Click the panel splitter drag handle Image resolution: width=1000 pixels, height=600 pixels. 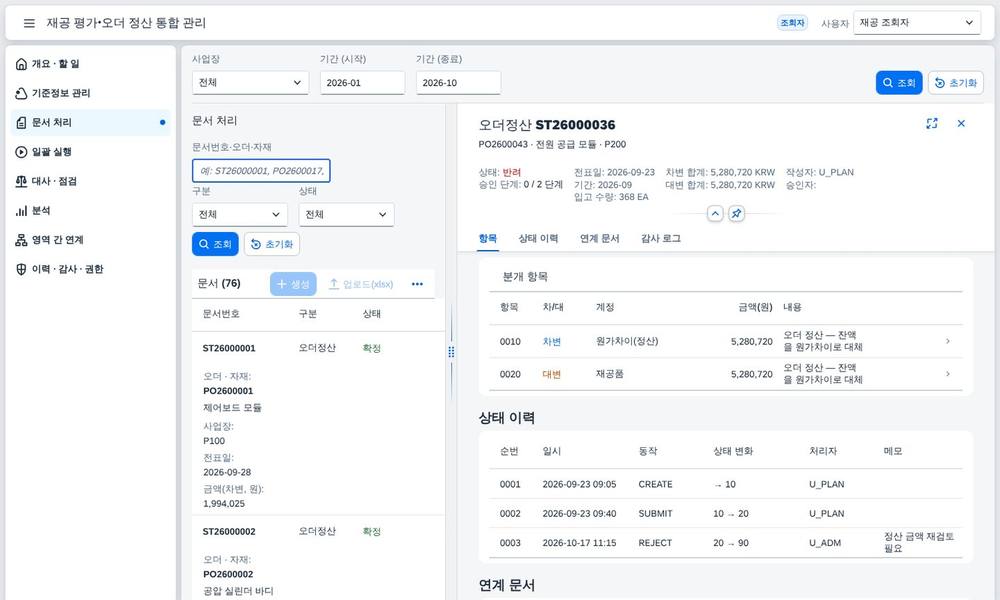point(451,352)
